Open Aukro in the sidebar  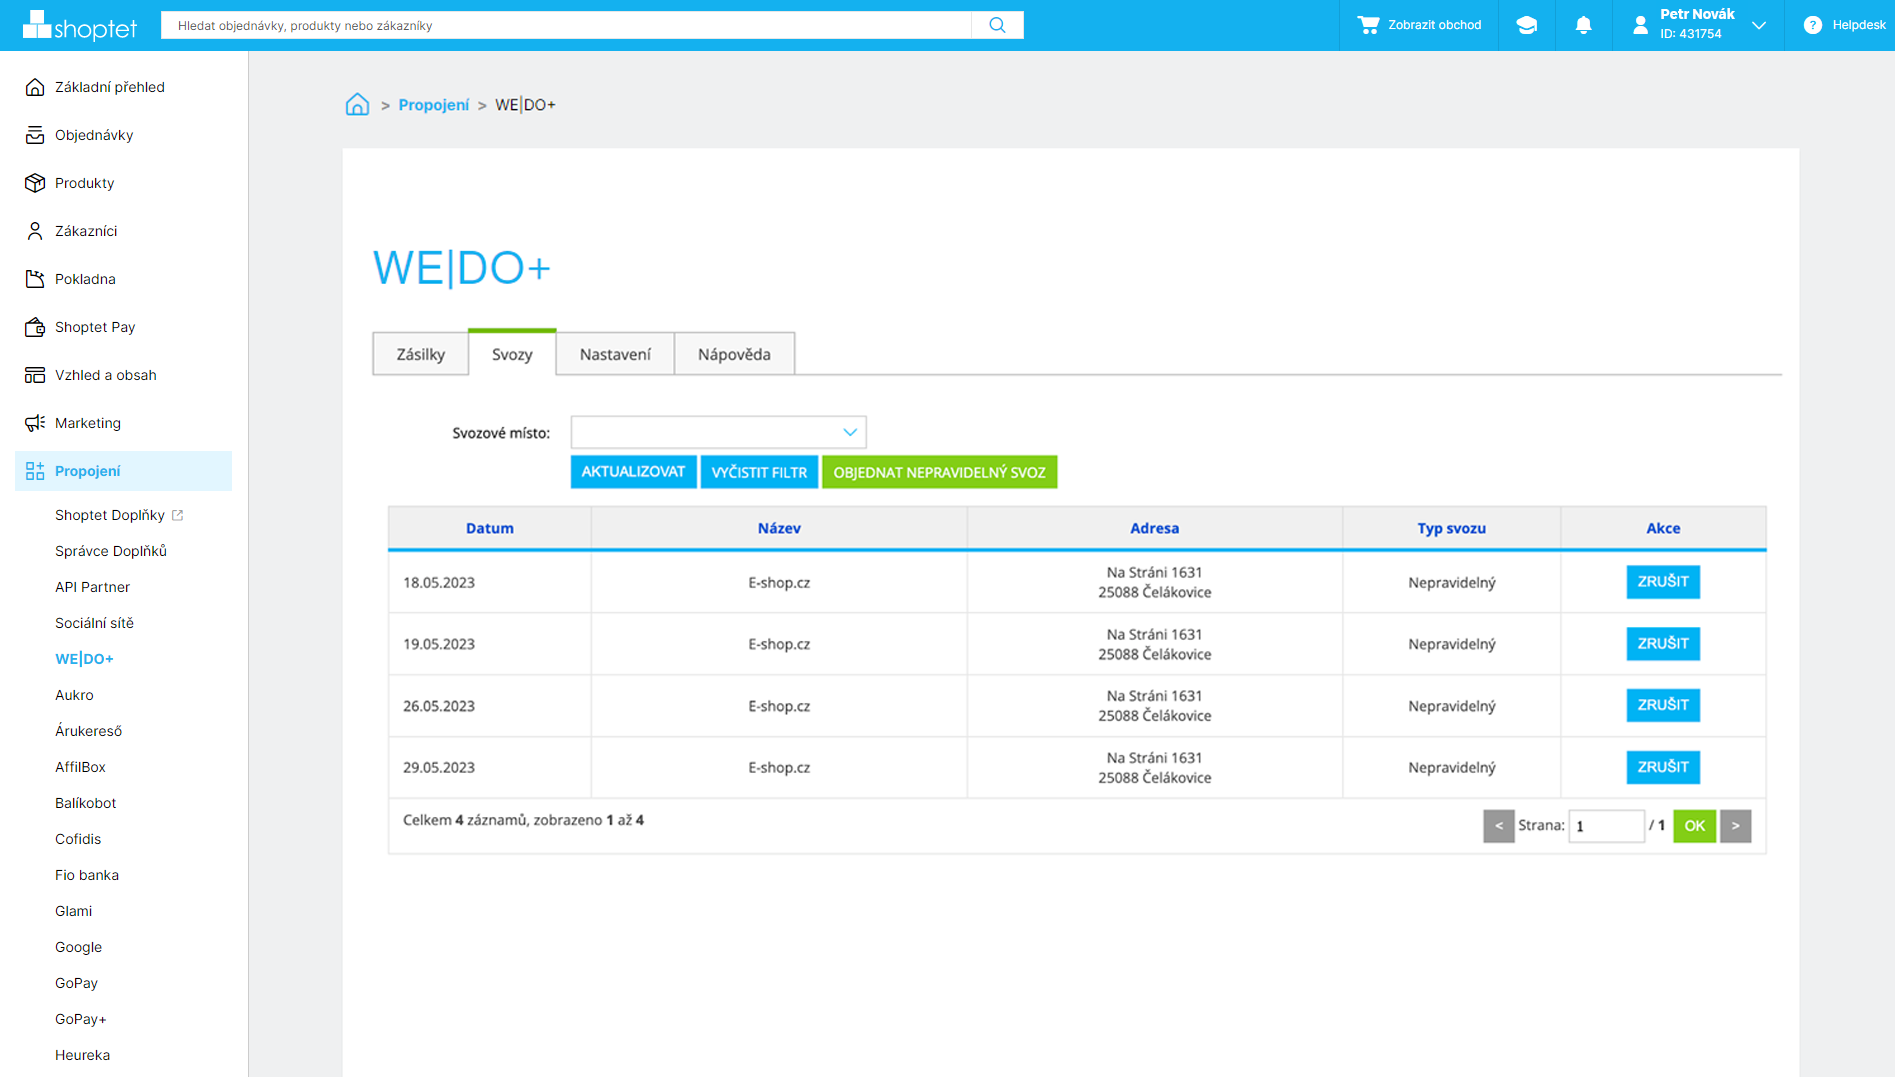coord(74,695)
